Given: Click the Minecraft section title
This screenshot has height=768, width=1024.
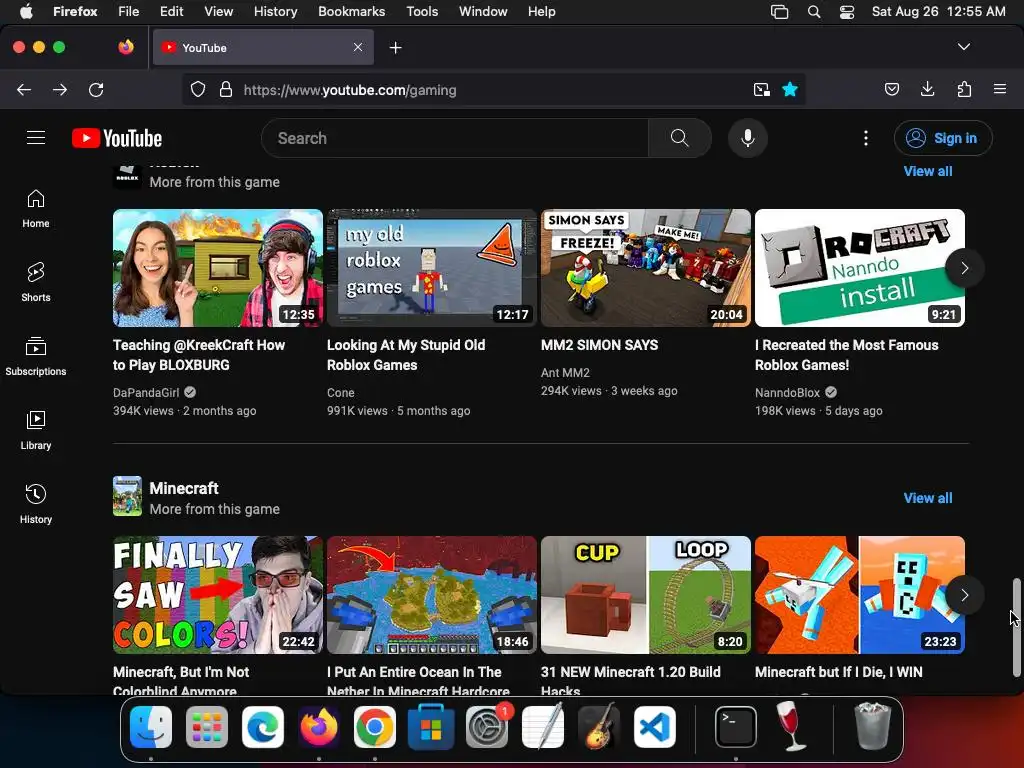Looking at the screenshot, I should pos(184,488).
